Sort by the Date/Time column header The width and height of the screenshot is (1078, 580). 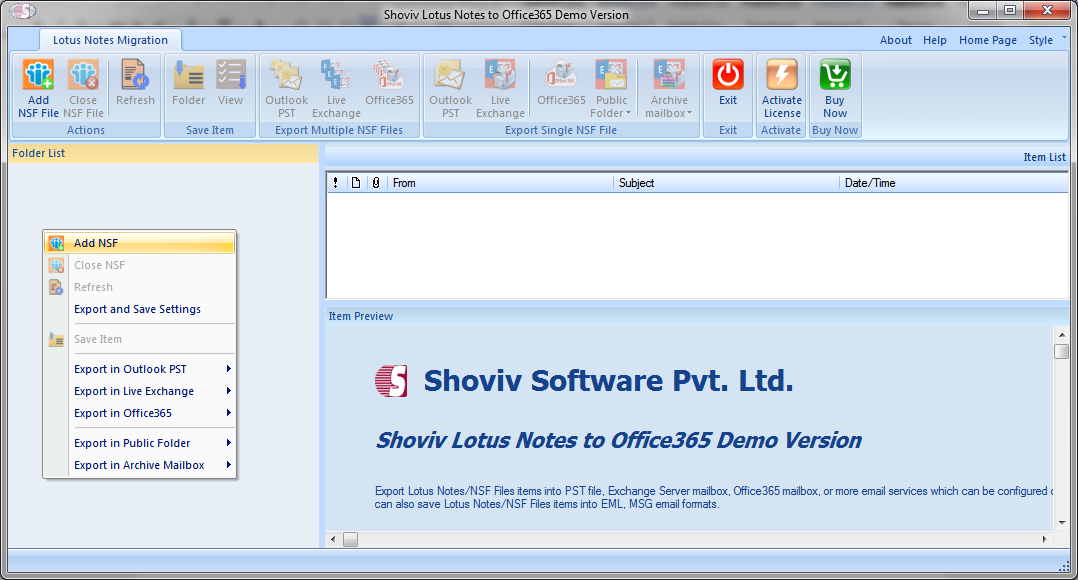click(x=954, y=183)
